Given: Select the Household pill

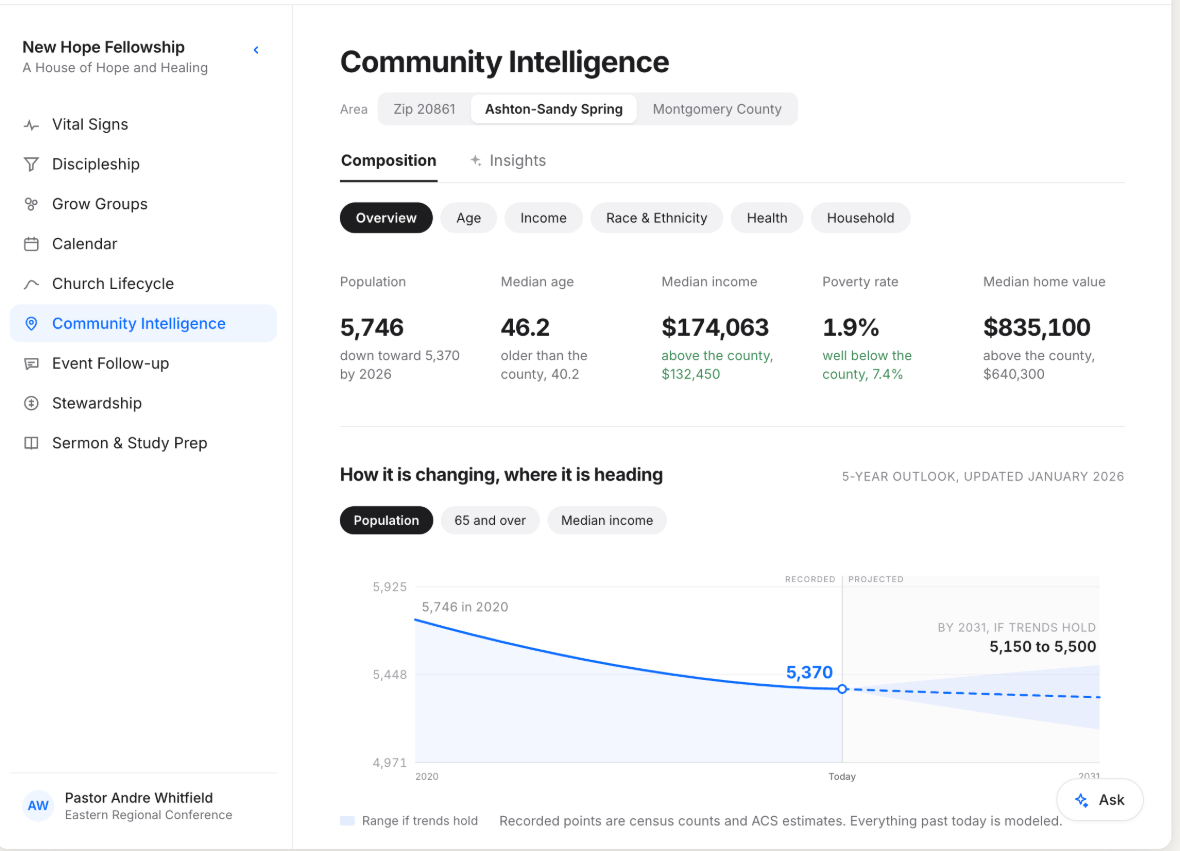Looking at the screenshot, I should [860, 218].
